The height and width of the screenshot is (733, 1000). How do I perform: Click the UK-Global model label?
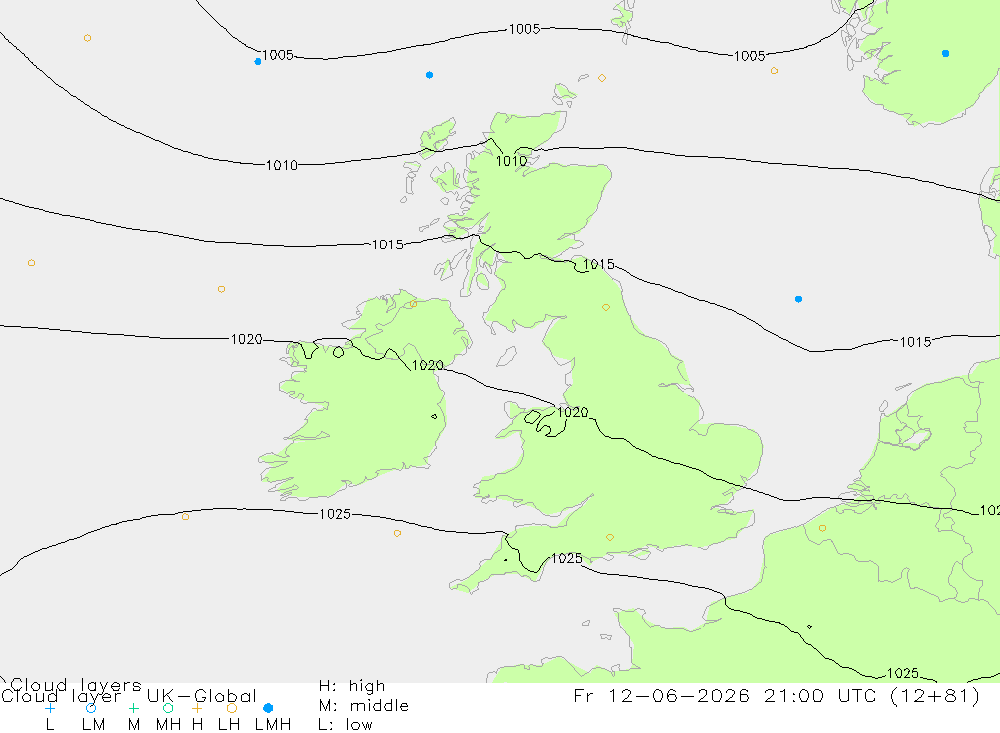[202, 696]
